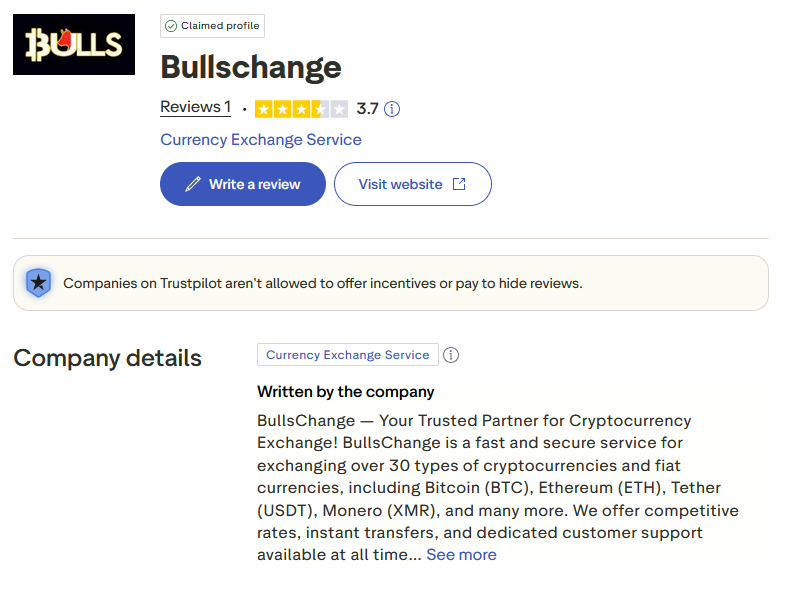
Task: Open the Bulls logo thumbnail
Action: [74, 44]
